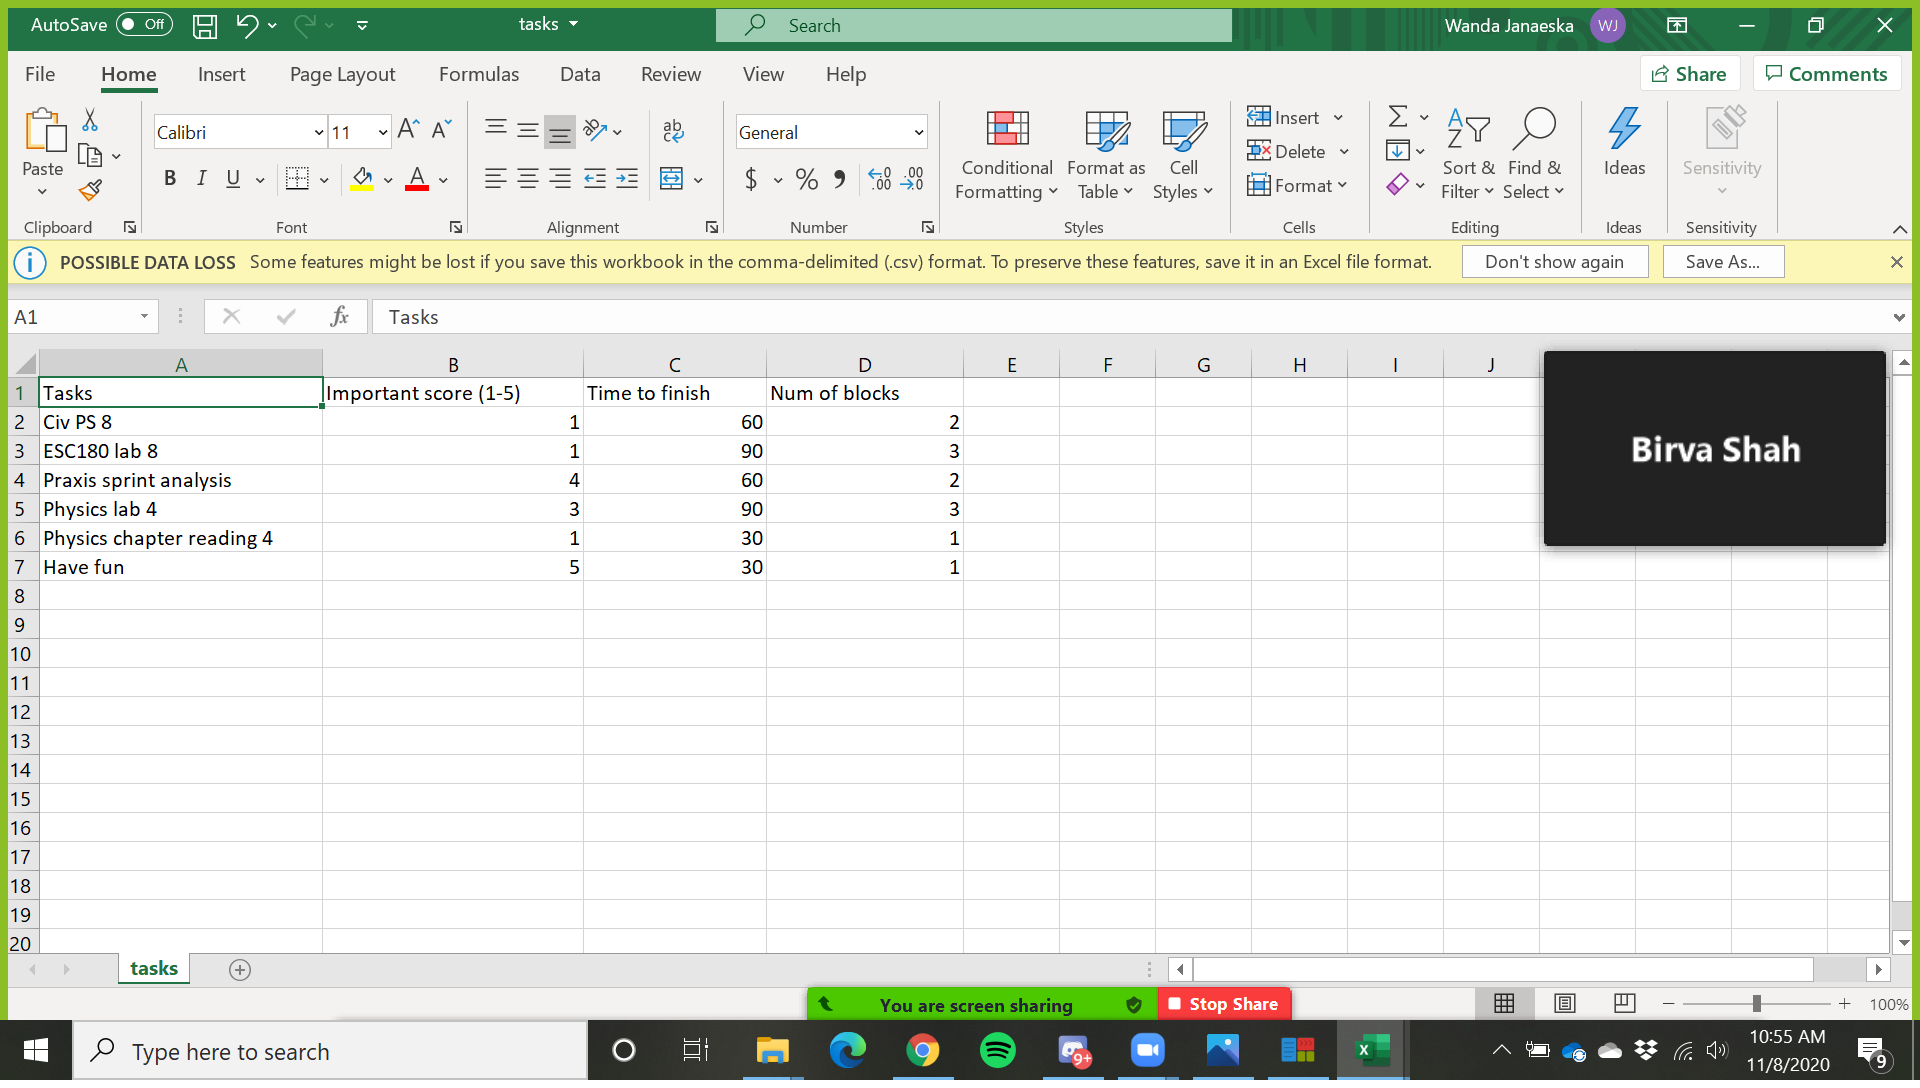Switch to the Formulas ribbon tab
The image size is (1920, 1088).
pyautogui.click(x=478, y=74)
